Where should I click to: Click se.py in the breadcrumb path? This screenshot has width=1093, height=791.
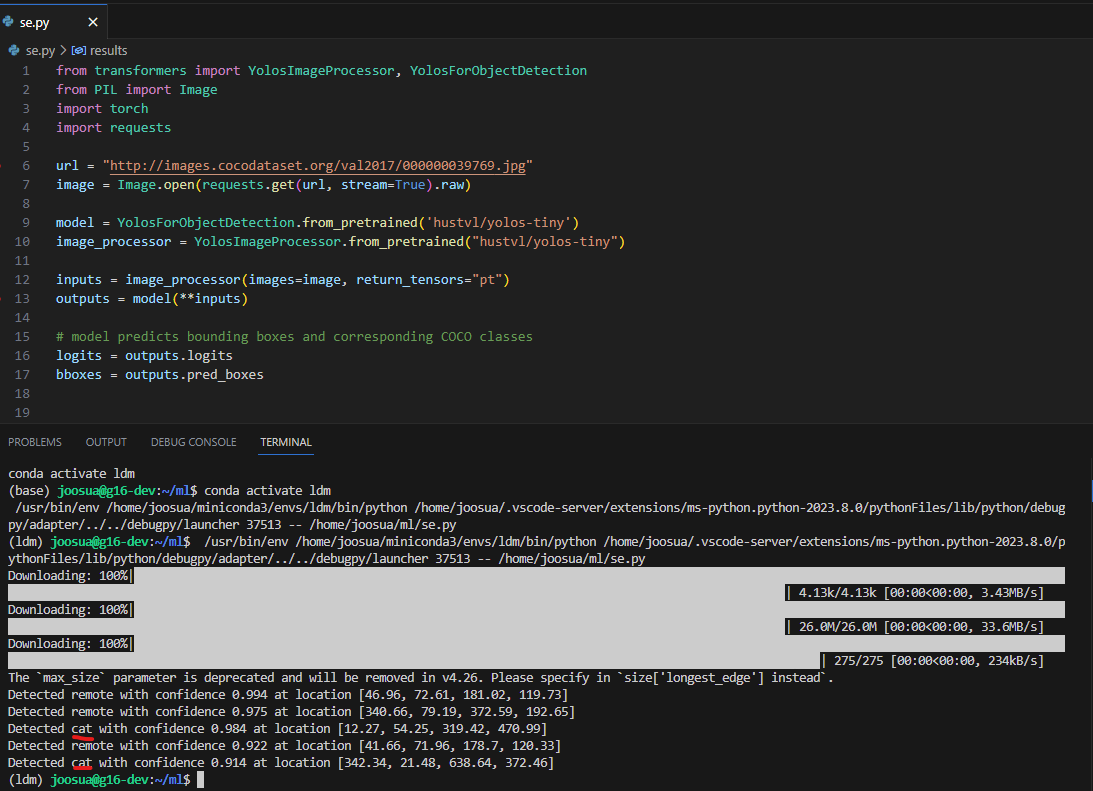point(40,51)
